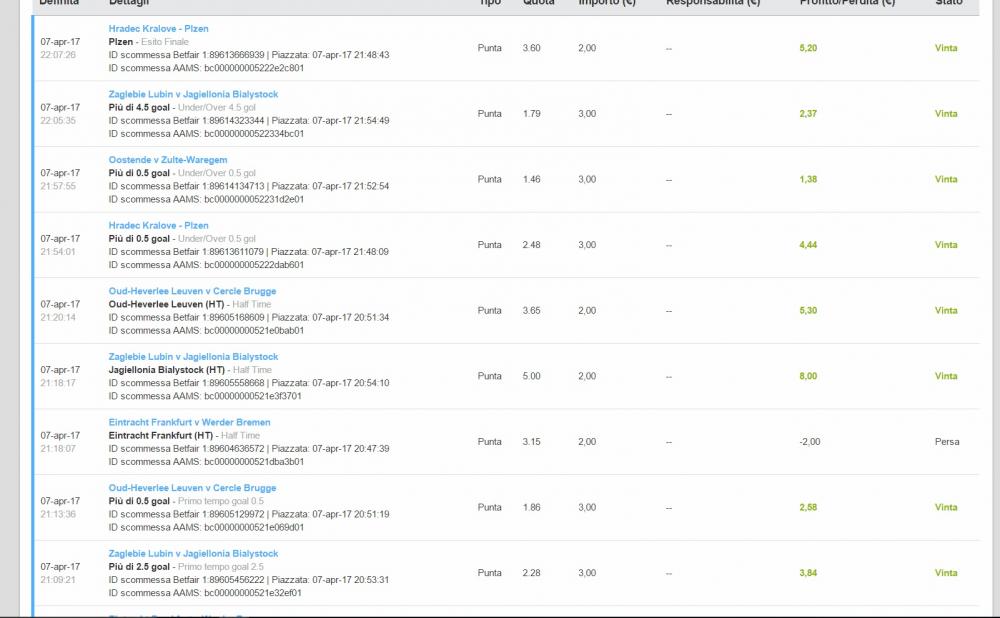Open the first Hradec Kralove - Plzen link
This screenshot has height=618, width=1000.
(x=158, y=29)
